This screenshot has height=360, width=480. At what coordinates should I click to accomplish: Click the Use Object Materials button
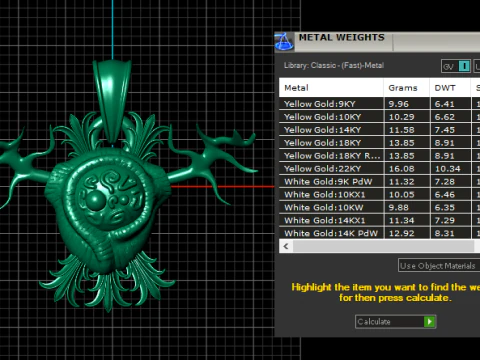[439, 266]
